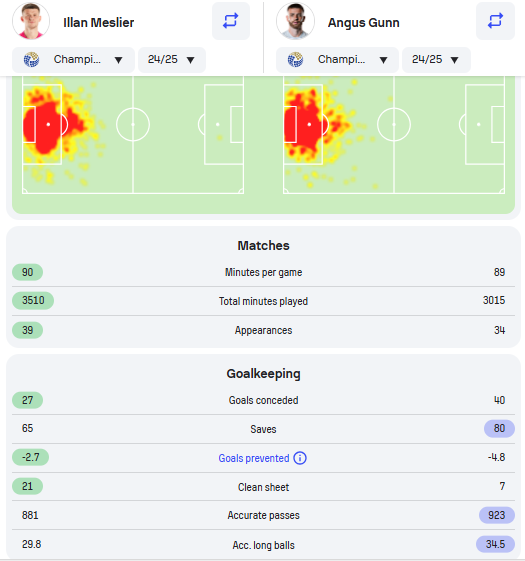
Task: Click the Illan Meslier name link
Action: 99,23
